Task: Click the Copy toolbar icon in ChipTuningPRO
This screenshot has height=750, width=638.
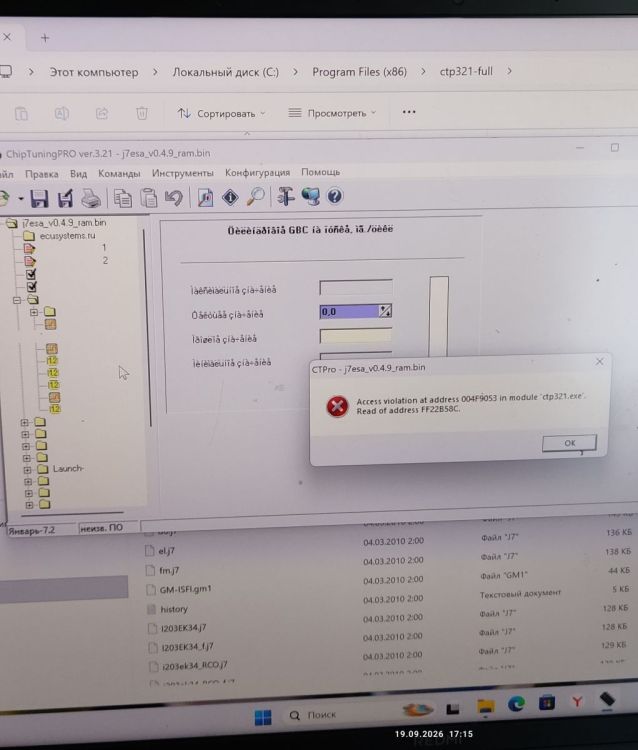Action: tap(122, 198)
